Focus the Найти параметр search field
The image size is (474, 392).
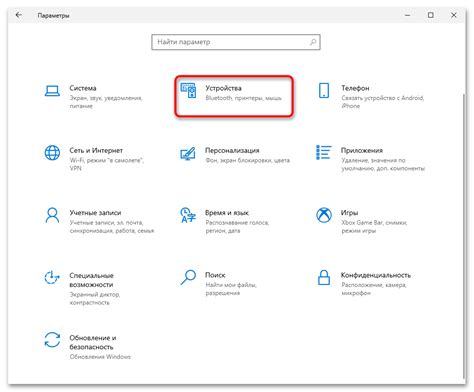pyautogui.click(x=236, y=42)
